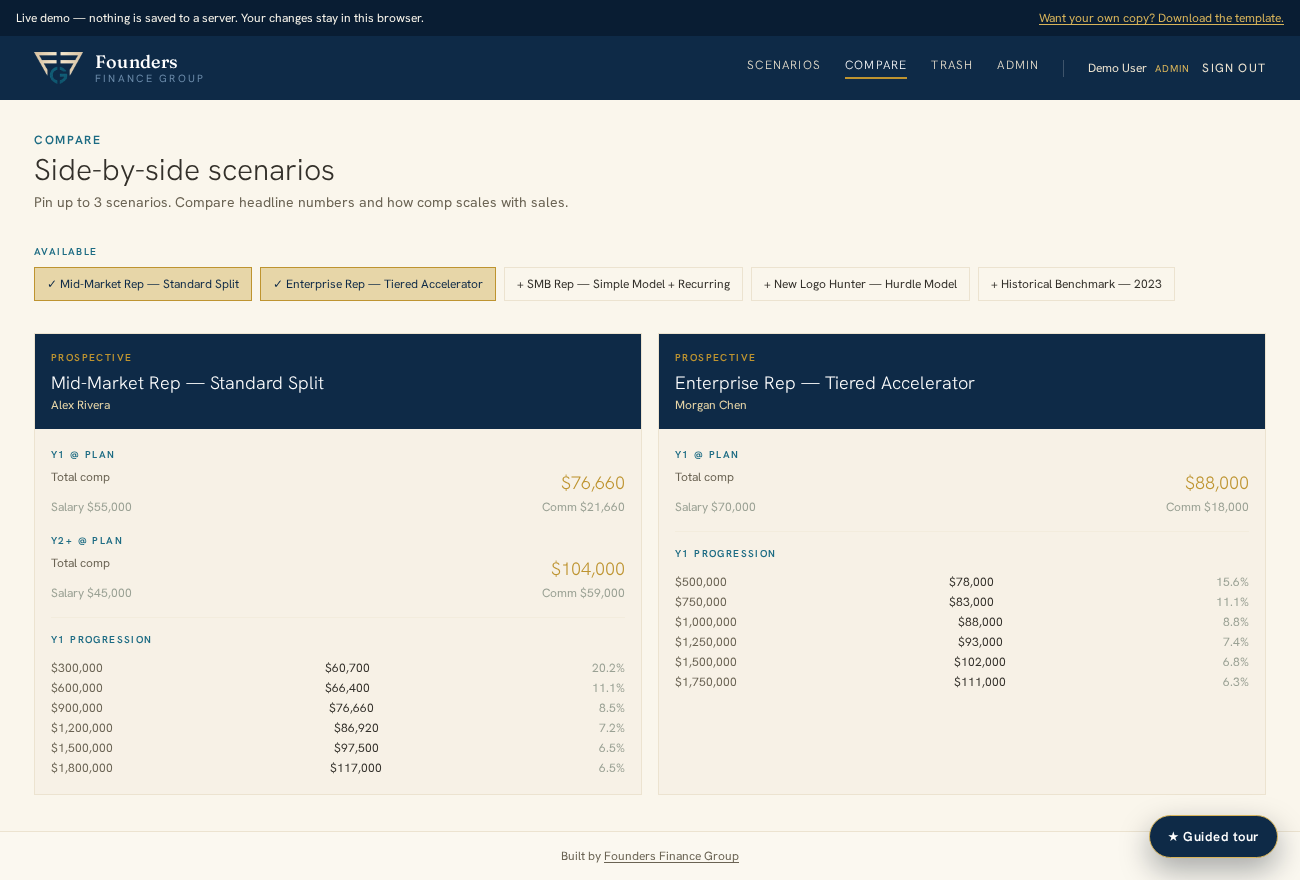
Task: Click Comm $59,000 text
Action: pyautogui.click(x=583, y=593)
